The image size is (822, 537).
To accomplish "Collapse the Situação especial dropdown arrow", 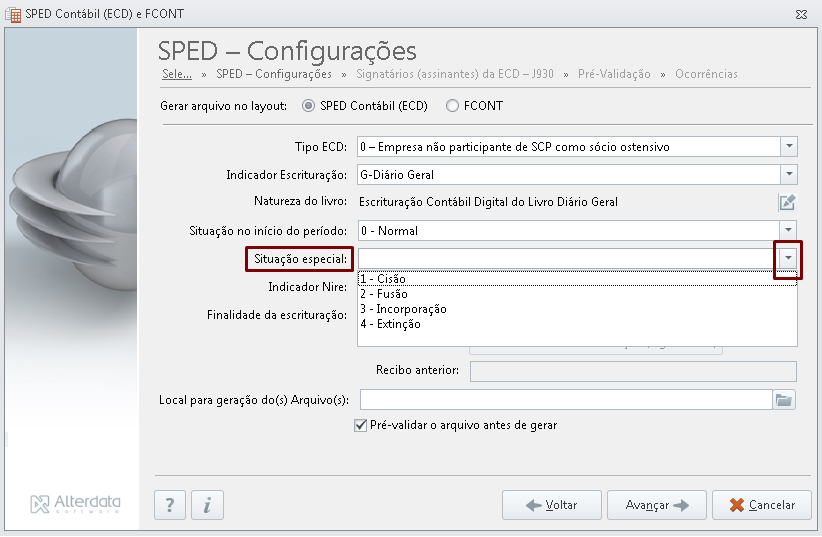I will [788, 258].
